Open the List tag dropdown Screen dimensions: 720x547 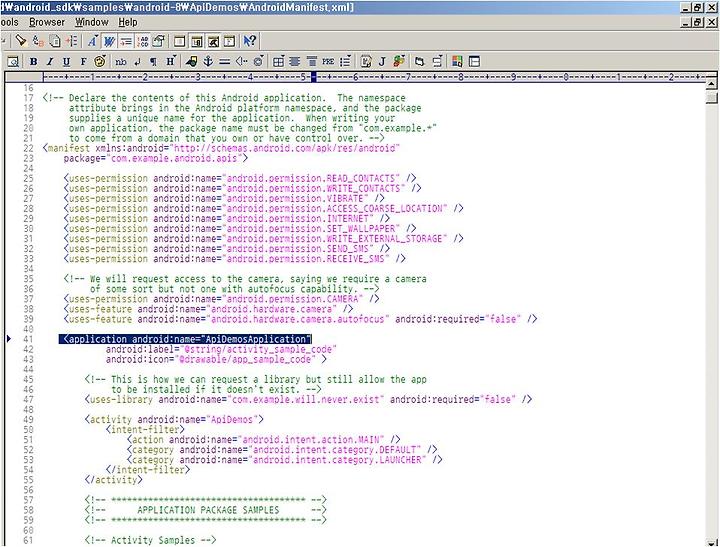point(345,62)
